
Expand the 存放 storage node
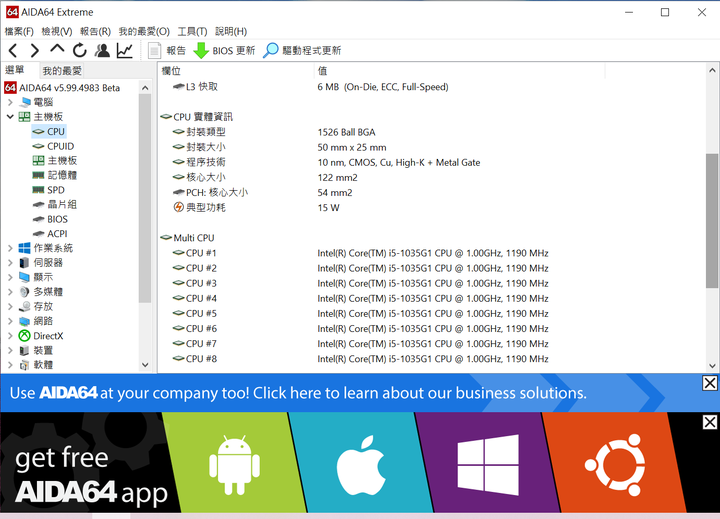click(x=10, y=306)
